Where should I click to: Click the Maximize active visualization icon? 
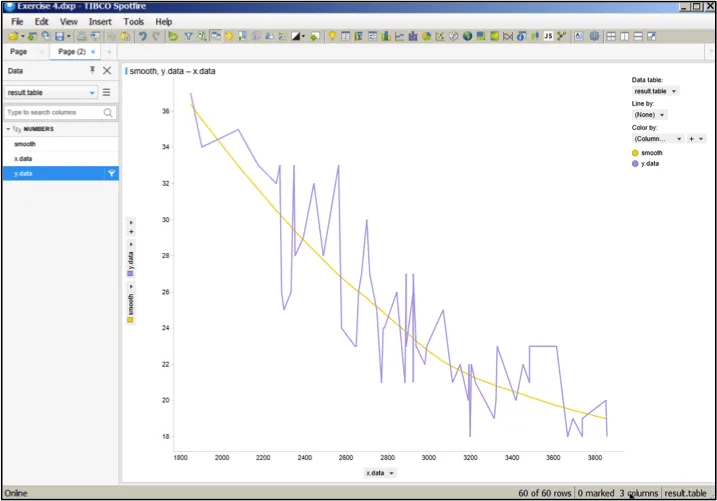coord(652,36)
